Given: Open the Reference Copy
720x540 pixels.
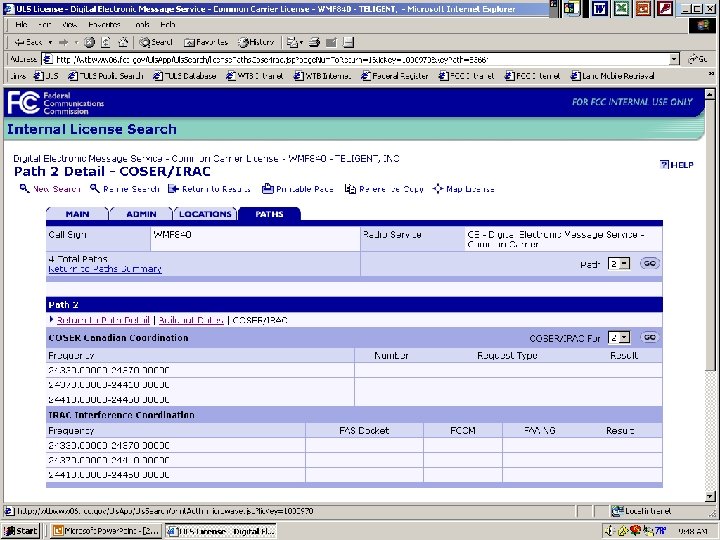Looking at the screenshot, I should pos(384,189).
